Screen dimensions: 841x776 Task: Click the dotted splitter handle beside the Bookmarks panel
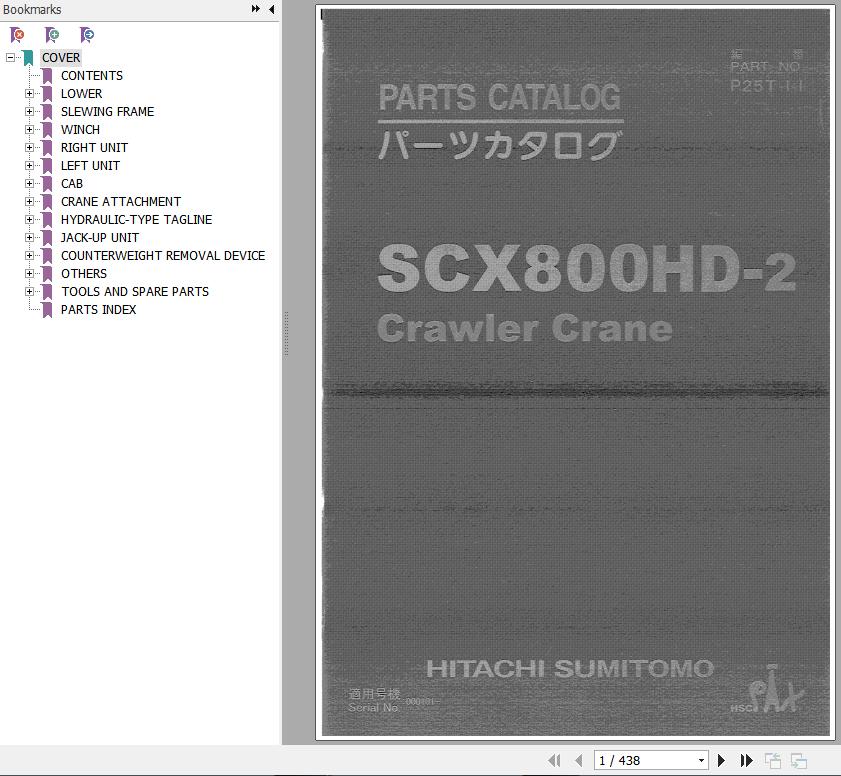[286, 334]
